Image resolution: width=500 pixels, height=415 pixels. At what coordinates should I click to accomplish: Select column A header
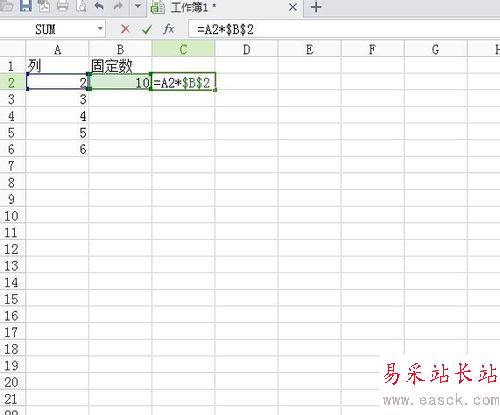57,50
